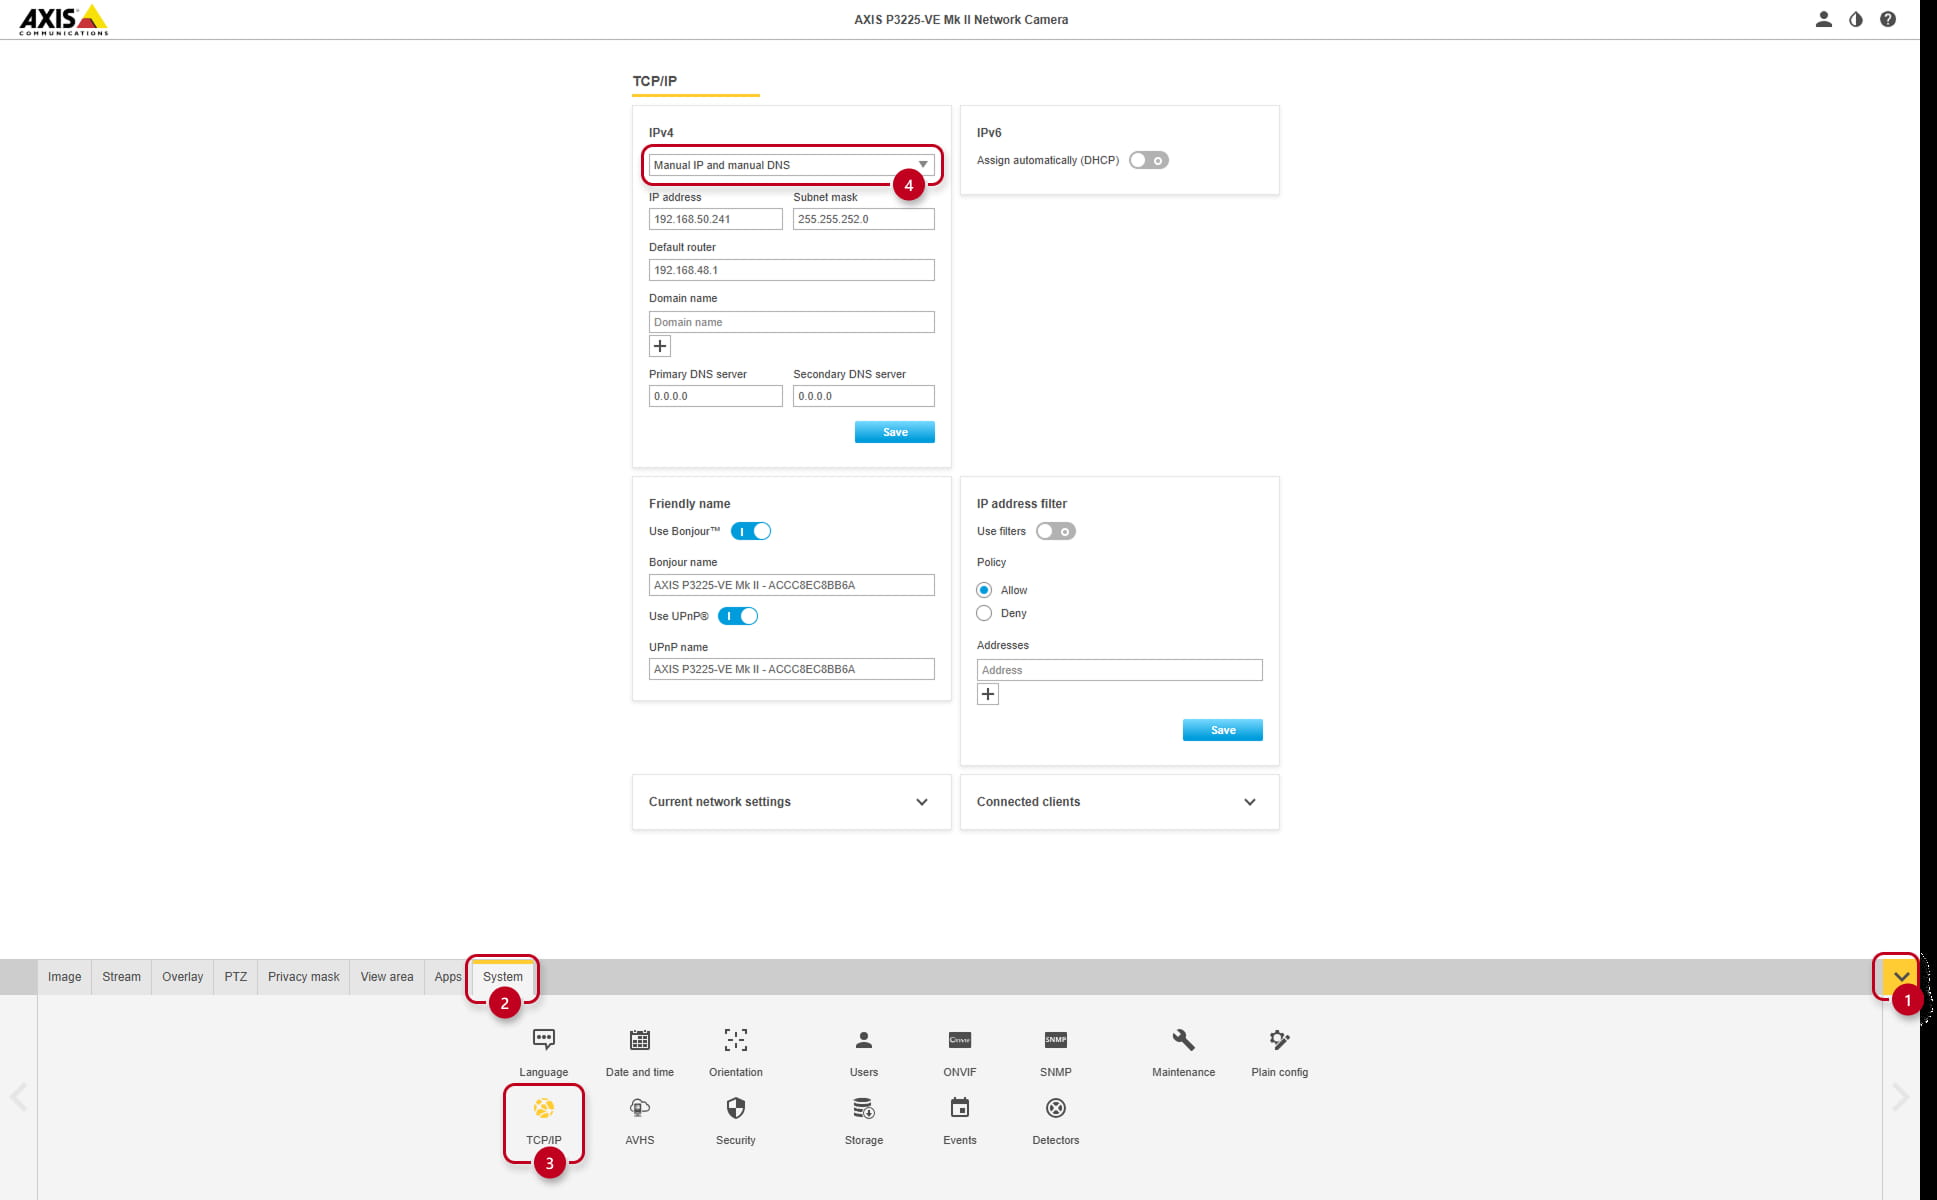Switch to the PTZ tab
1937x1200 pixels.
pyautogui.click(x=235, y=977)
